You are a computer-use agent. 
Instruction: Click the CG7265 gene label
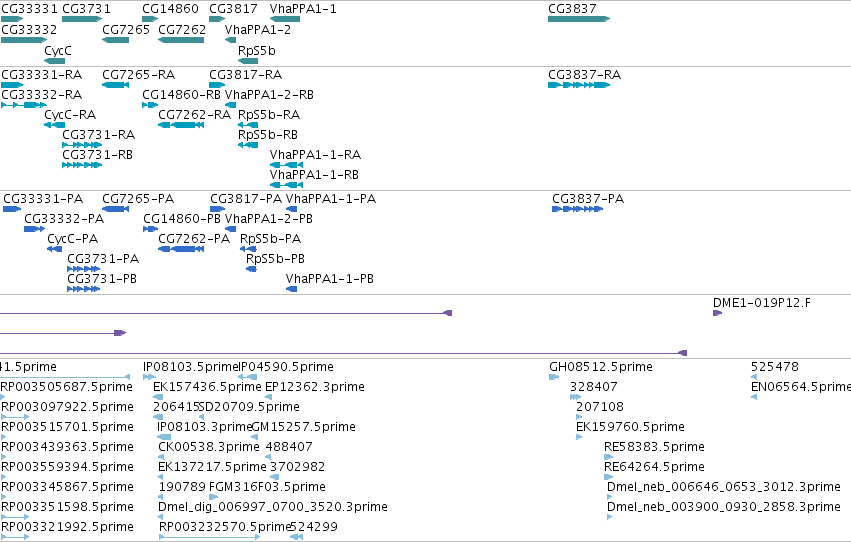click(x=126, y=29)
